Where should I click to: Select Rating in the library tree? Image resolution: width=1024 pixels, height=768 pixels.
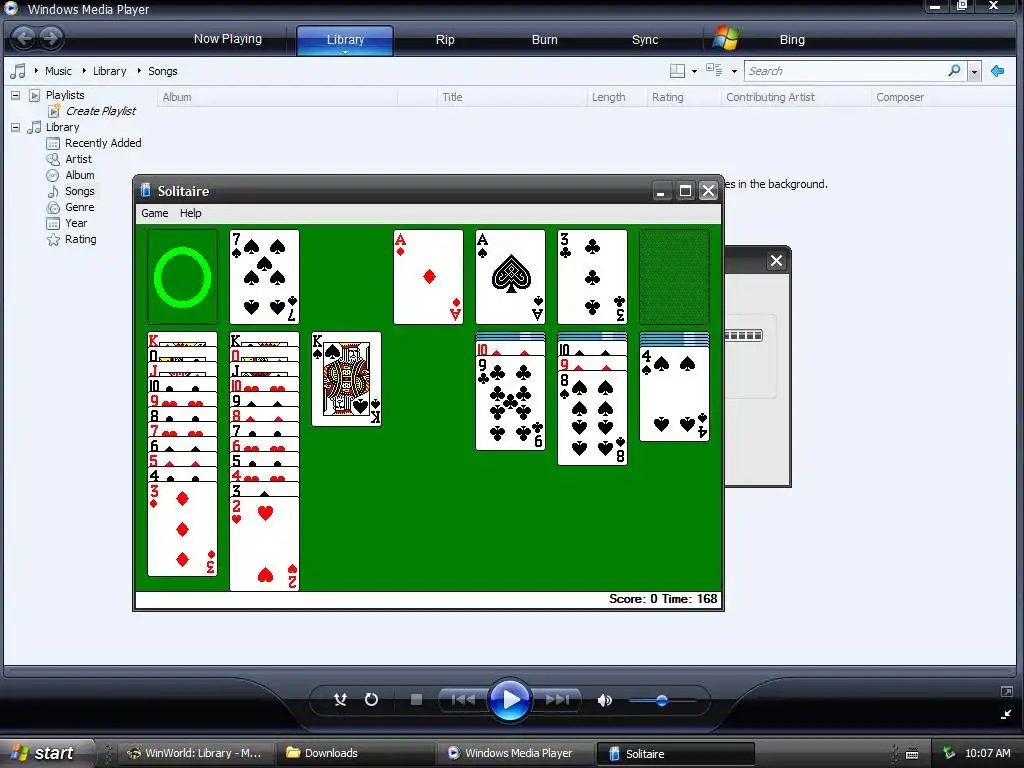click(80, 240)
